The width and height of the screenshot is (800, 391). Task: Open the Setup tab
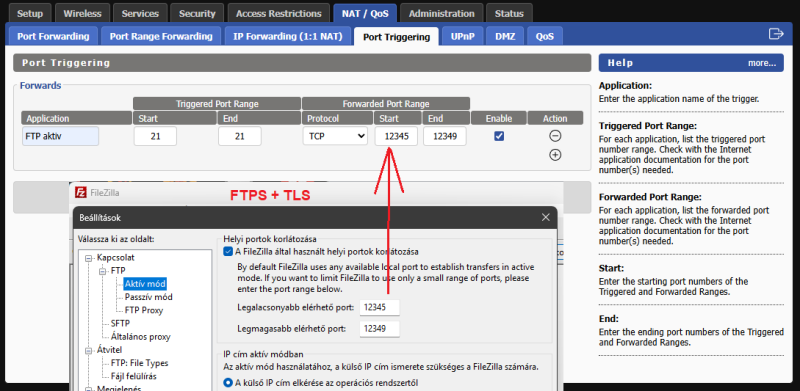(x=30, y=14)
